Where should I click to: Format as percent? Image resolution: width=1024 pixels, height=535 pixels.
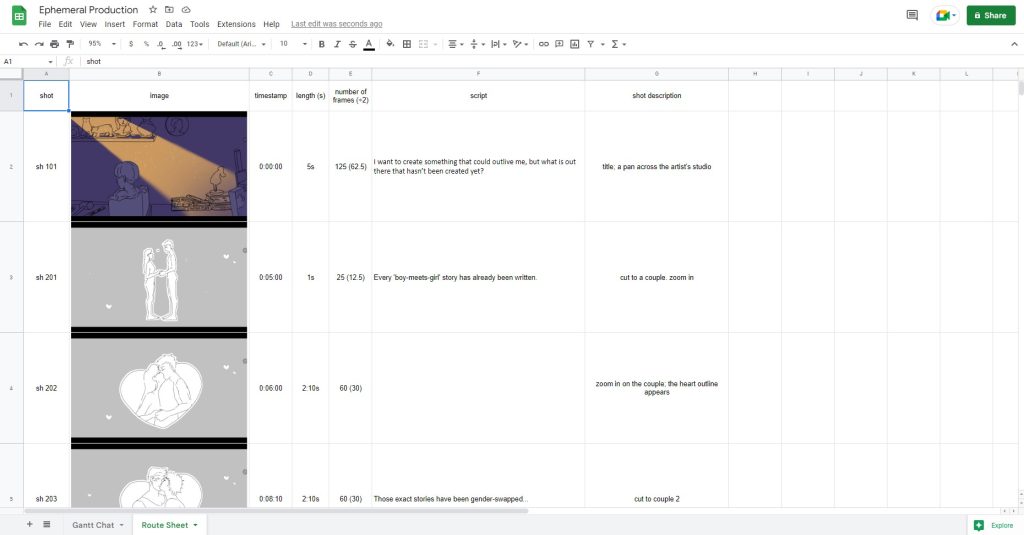(x=146, y=44)
